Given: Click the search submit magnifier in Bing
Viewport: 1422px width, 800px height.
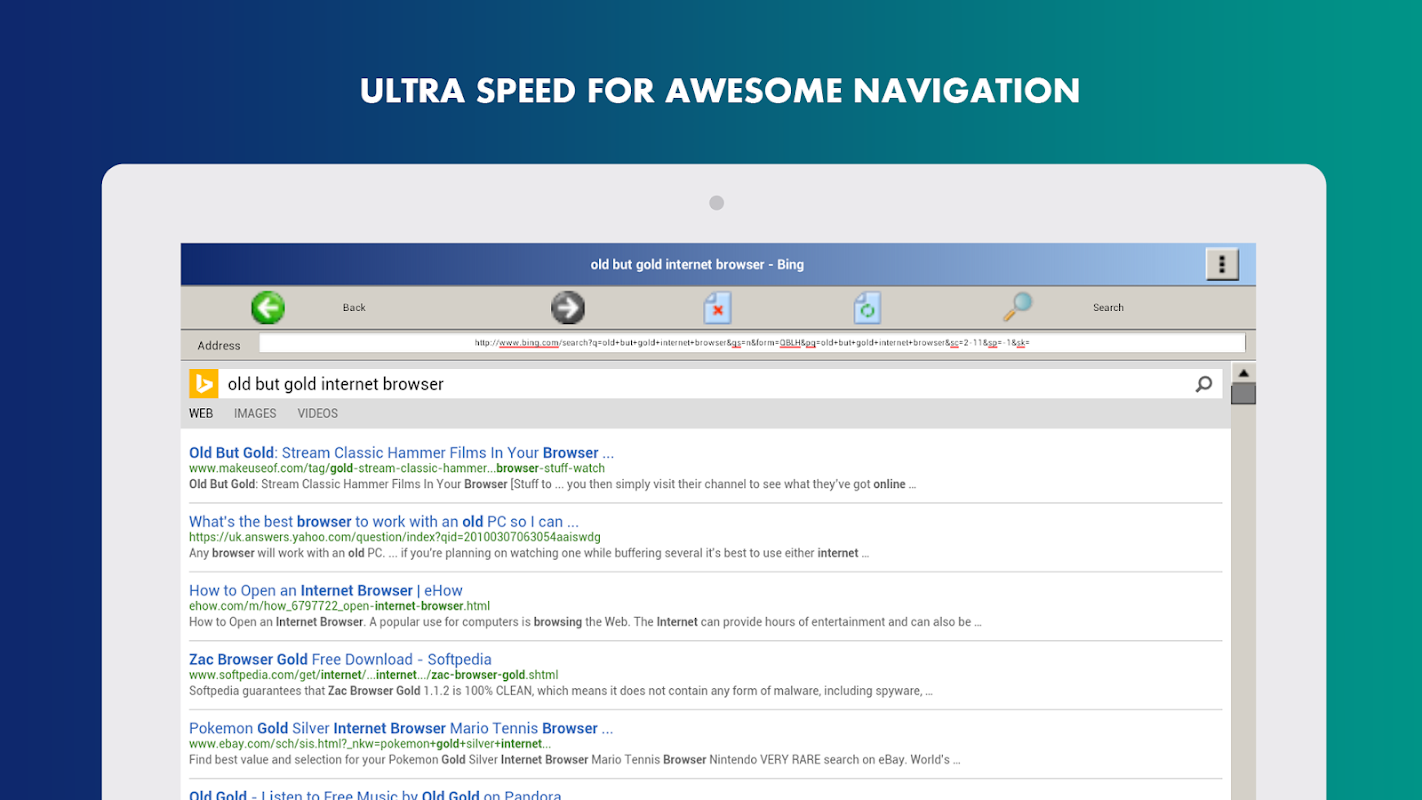Looking at the screenshot, I should click(1204, 384).
